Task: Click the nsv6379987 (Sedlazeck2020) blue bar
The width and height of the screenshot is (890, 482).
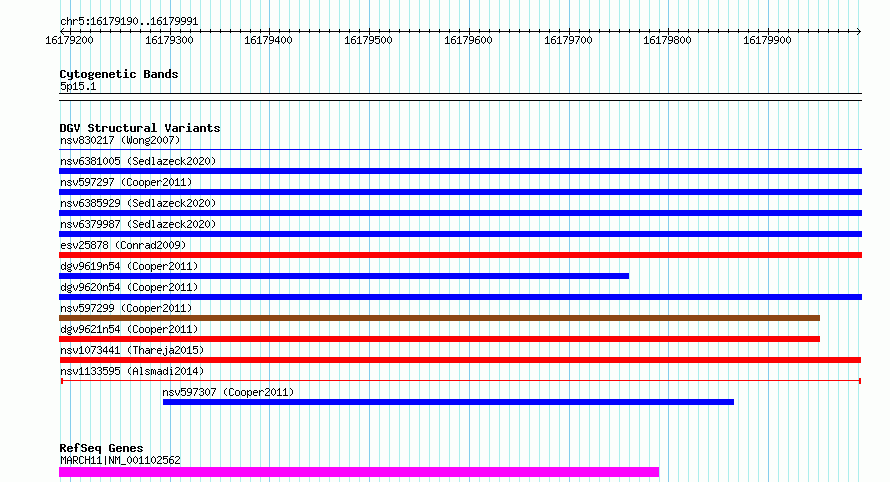Action: pyautogui.click(x=460, y=234)
